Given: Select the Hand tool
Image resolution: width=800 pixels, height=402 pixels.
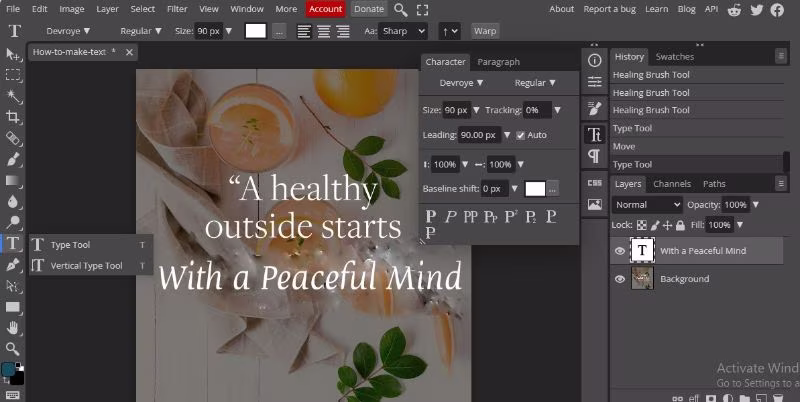Looking at the screenshot, I should coord(13,328).
